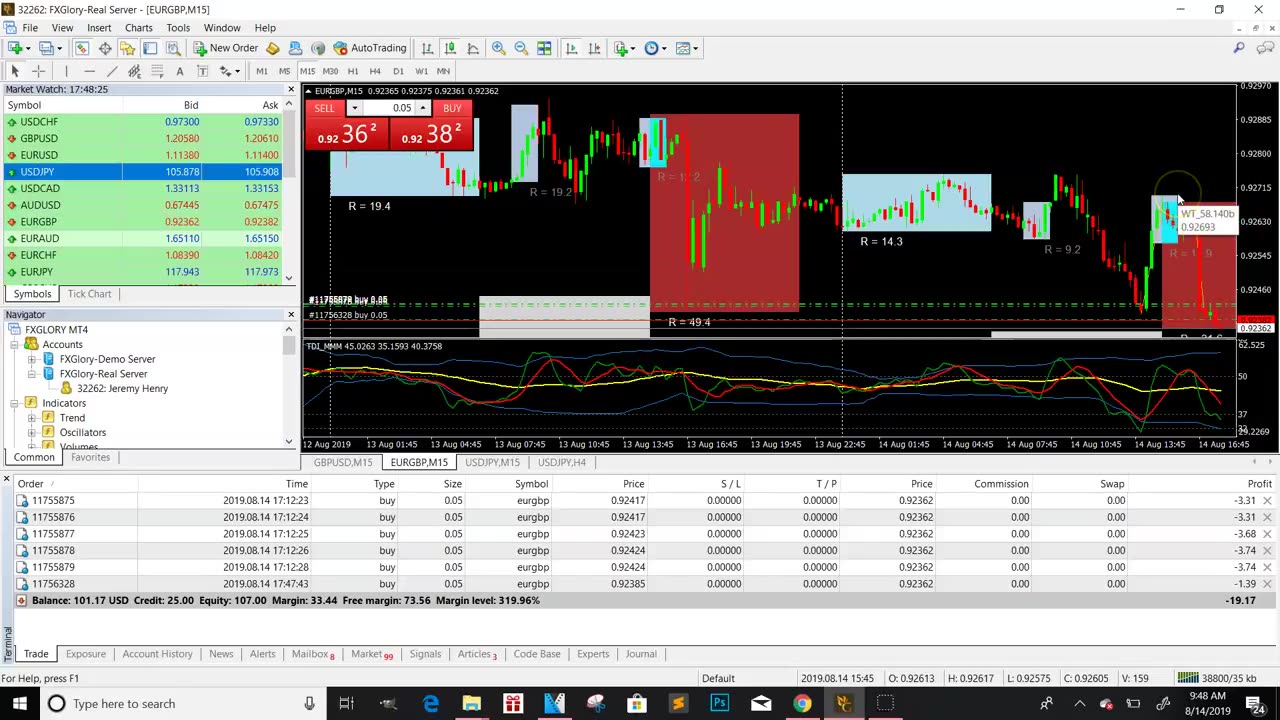Select the Horizontal Line drawing tool
1280x720 pixels.
(89, 71)
